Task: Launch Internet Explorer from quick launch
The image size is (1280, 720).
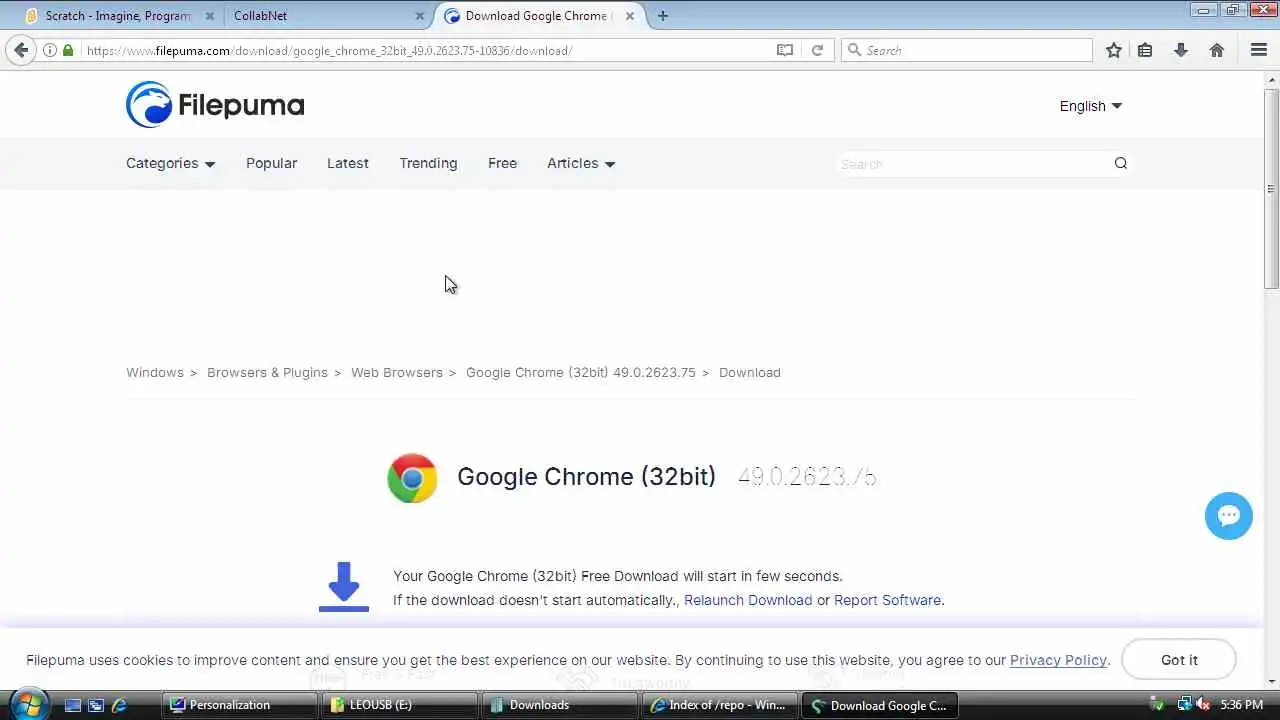Action: pos(119,705)
